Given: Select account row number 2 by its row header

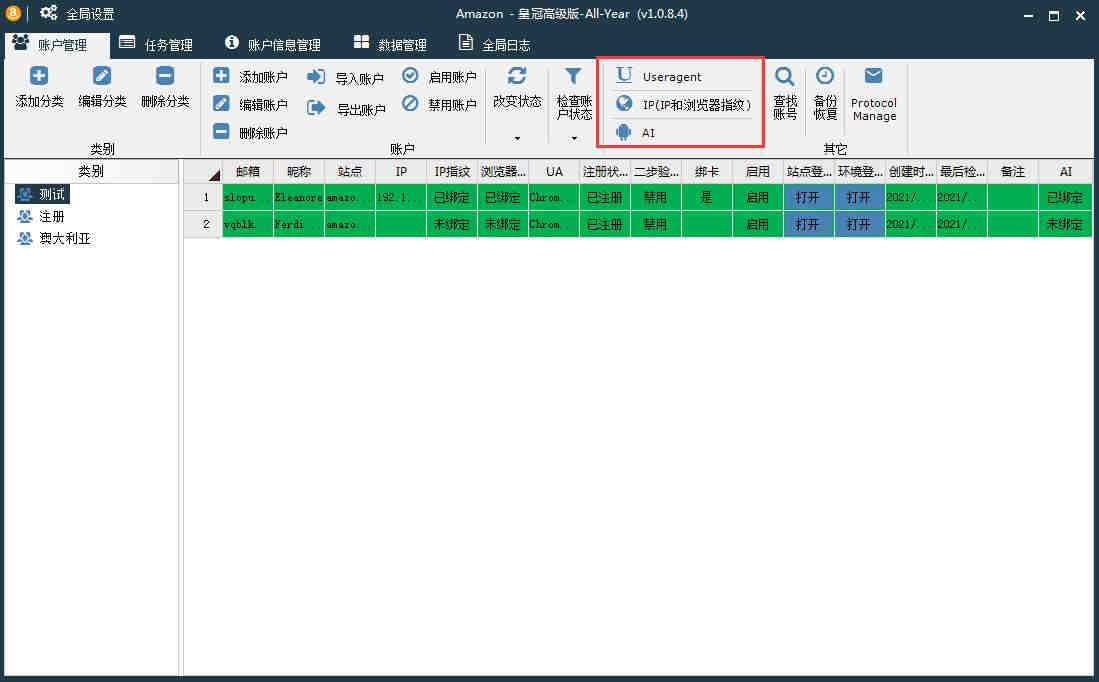Looking at the screenshot, I should coord(203,224).
